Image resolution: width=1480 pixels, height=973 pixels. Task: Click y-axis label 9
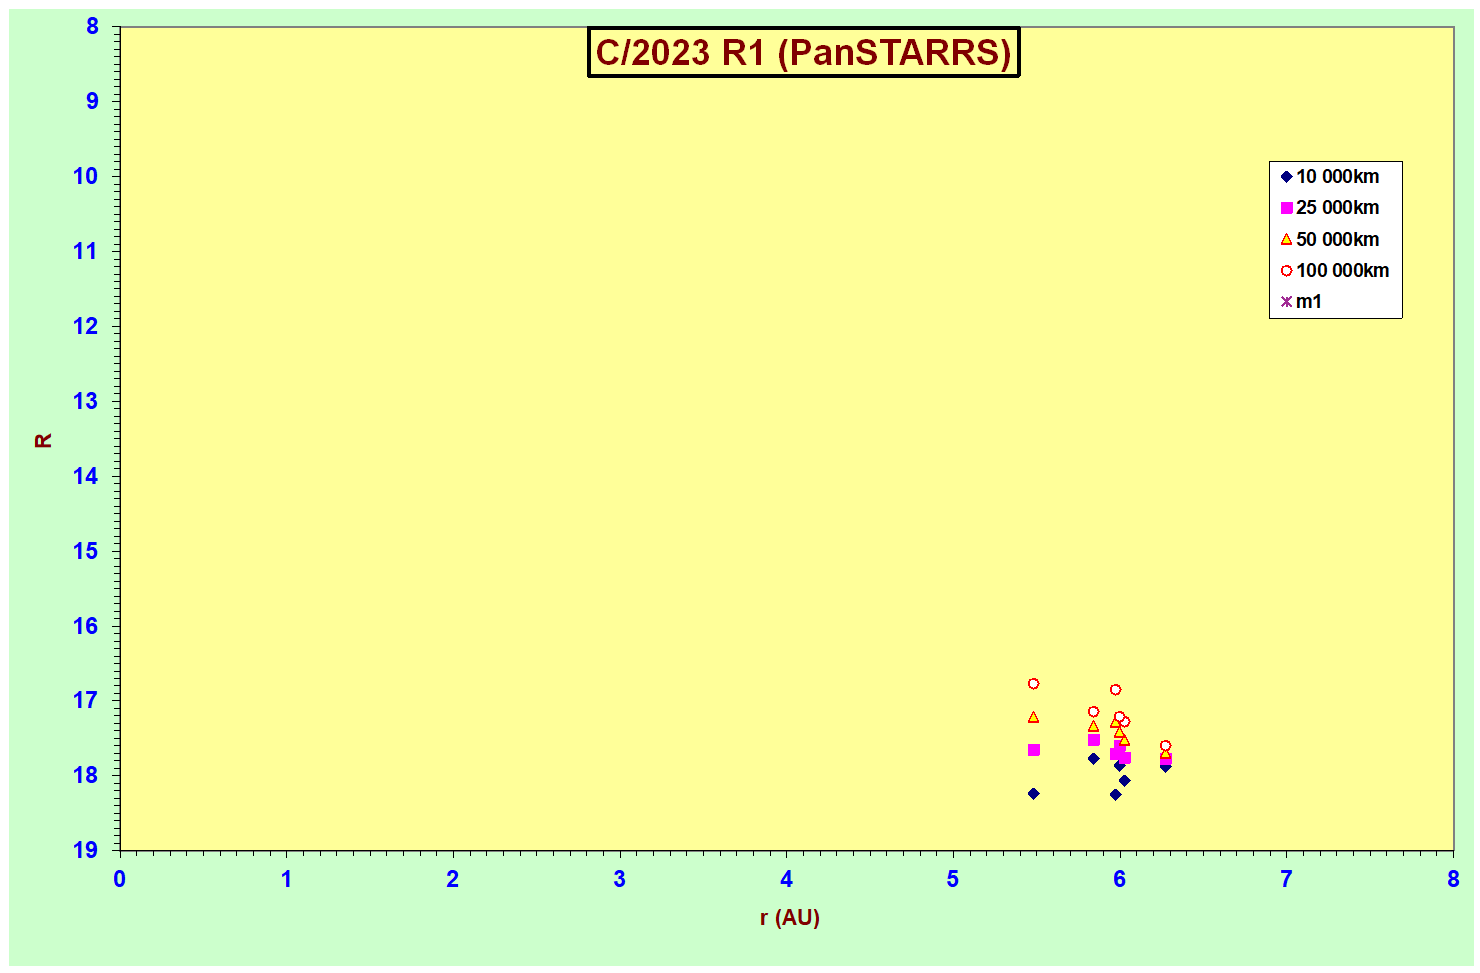[x=92, y=101]
